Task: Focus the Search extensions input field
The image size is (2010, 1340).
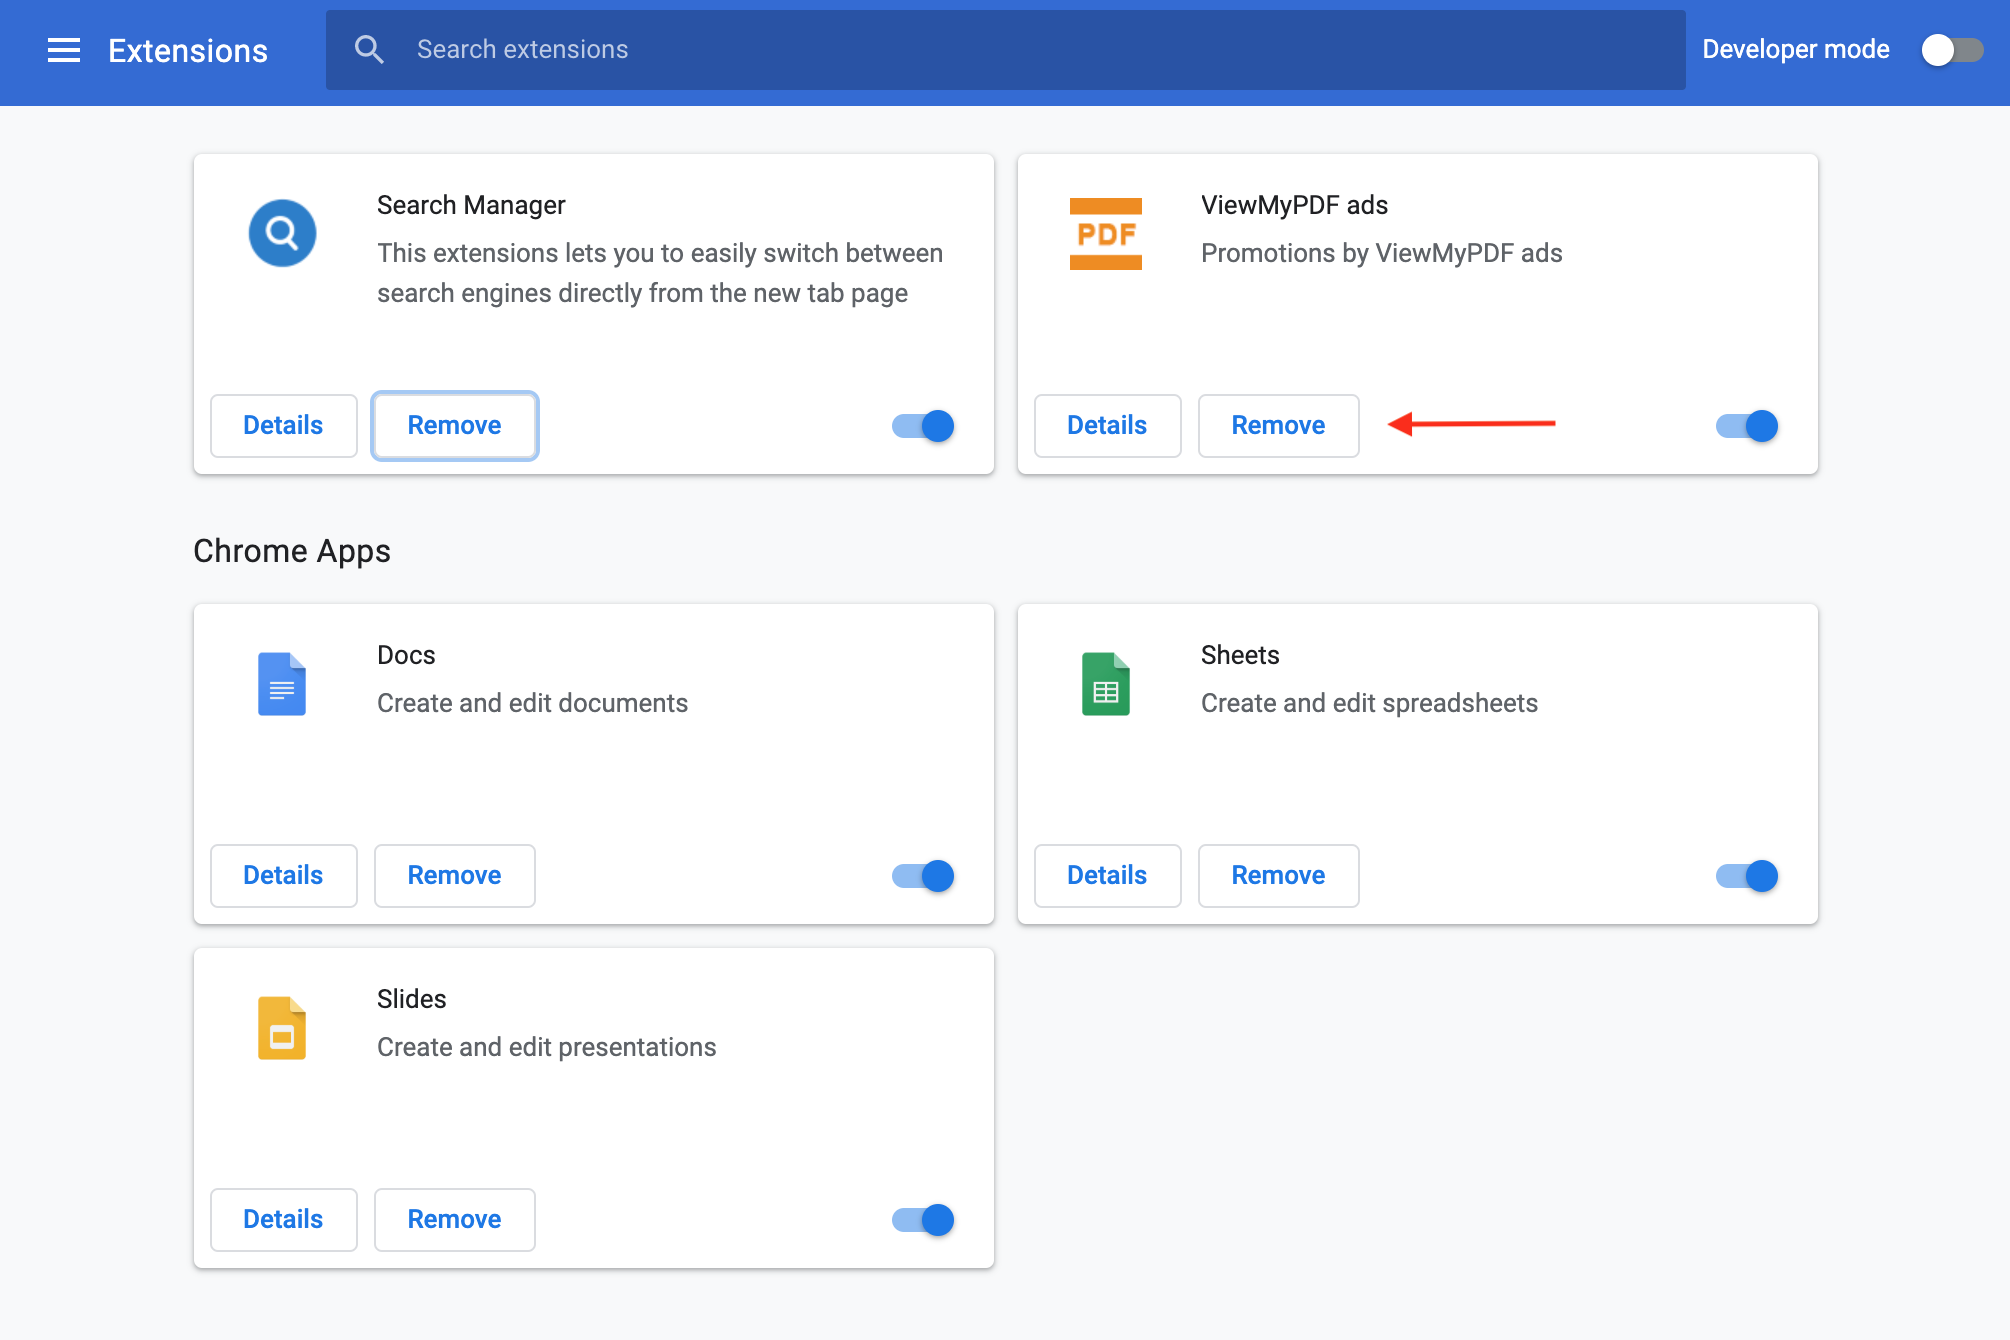Action: (1005, 50)
